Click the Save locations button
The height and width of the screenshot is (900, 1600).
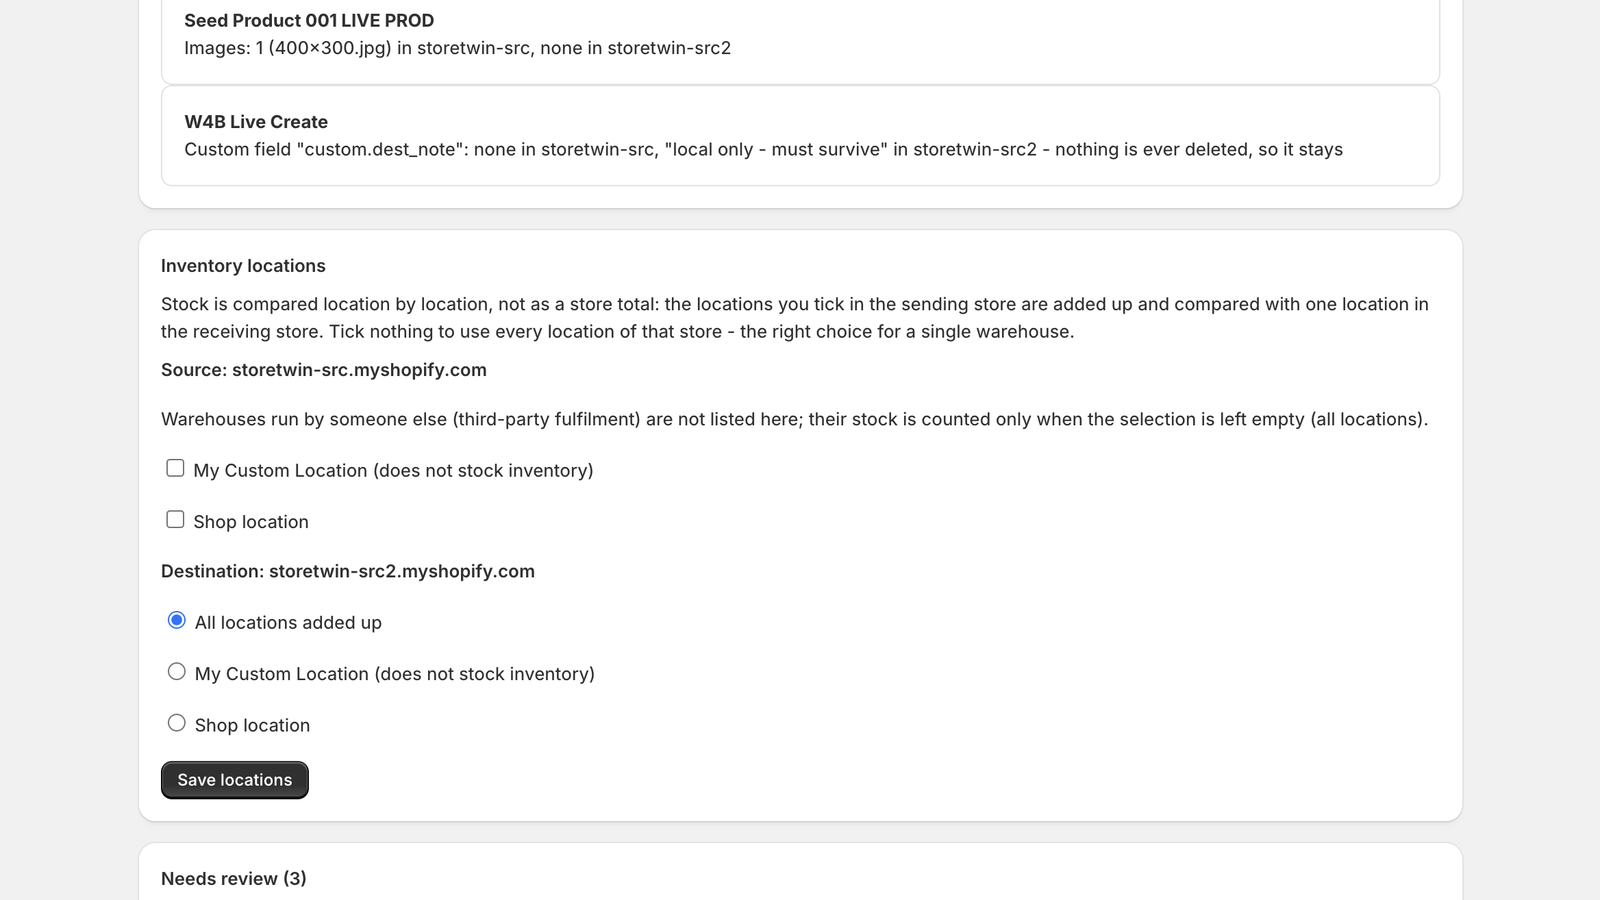click(x=235, y=780)
